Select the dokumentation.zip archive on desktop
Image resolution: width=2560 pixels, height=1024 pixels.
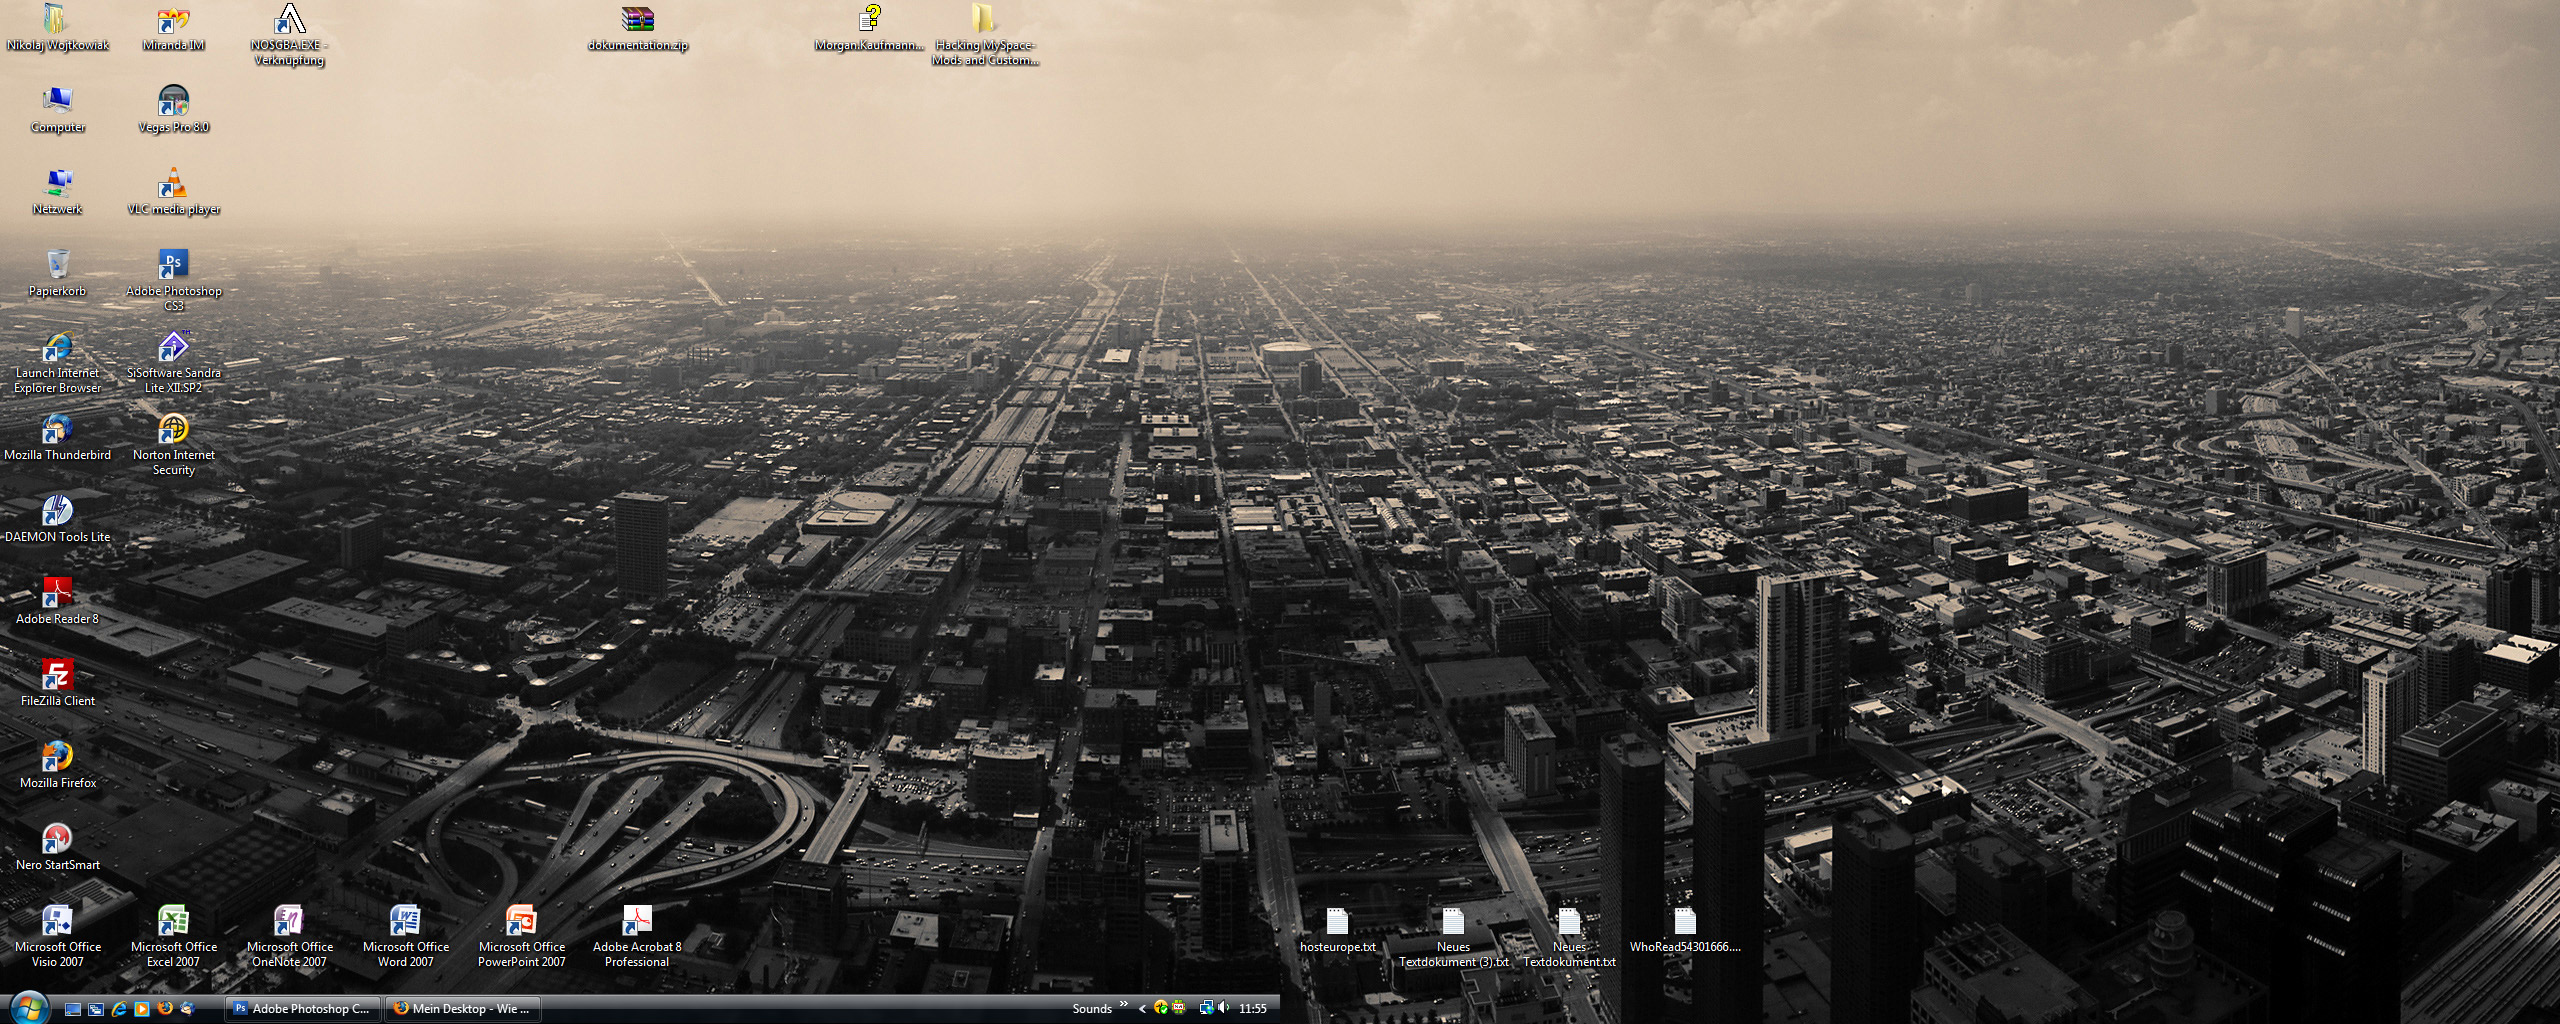click(637, 20)
